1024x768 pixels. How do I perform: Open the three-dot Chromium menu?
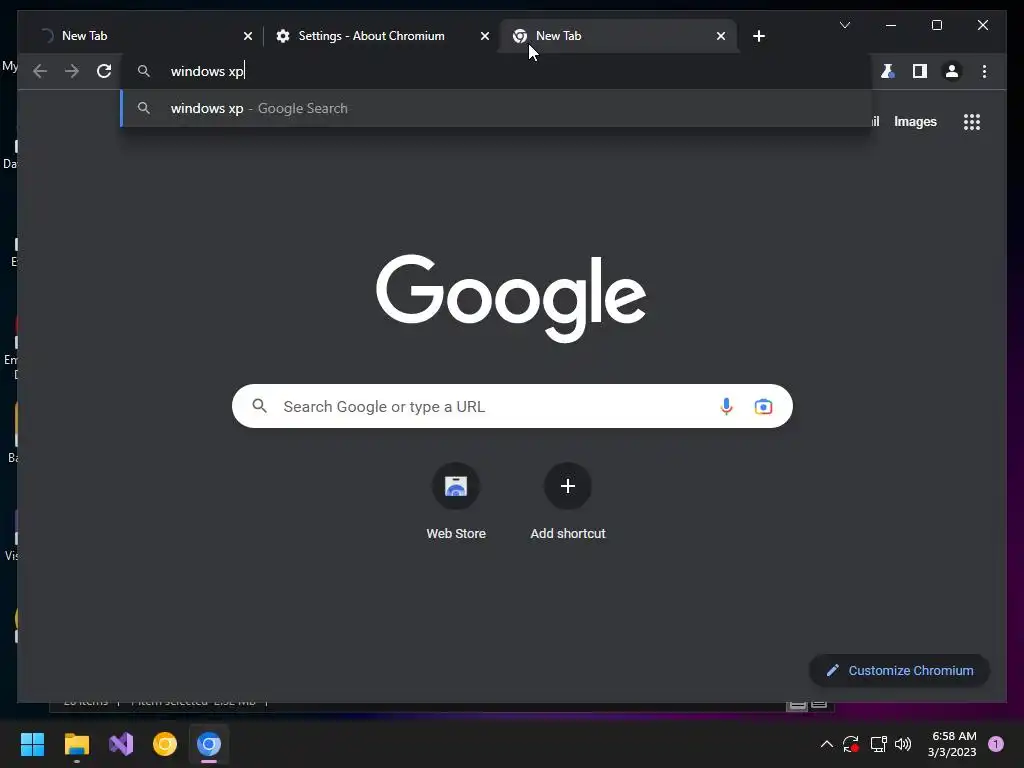point(984,71)
